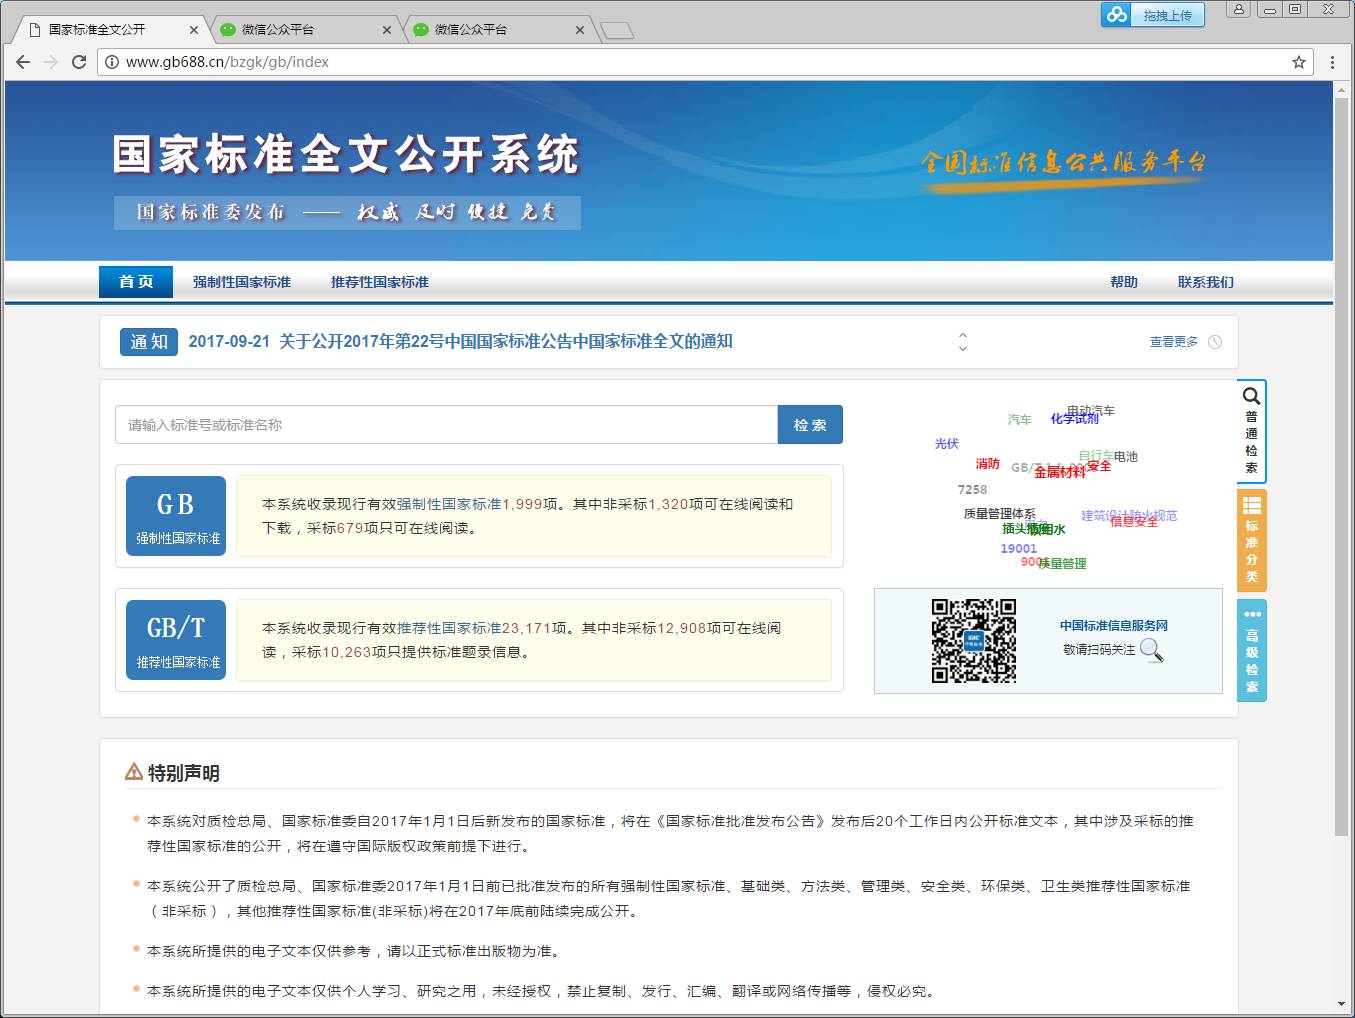Close the second 微信公众平台 tab
Screen dimensions: 1355x1018
[580, 30]
